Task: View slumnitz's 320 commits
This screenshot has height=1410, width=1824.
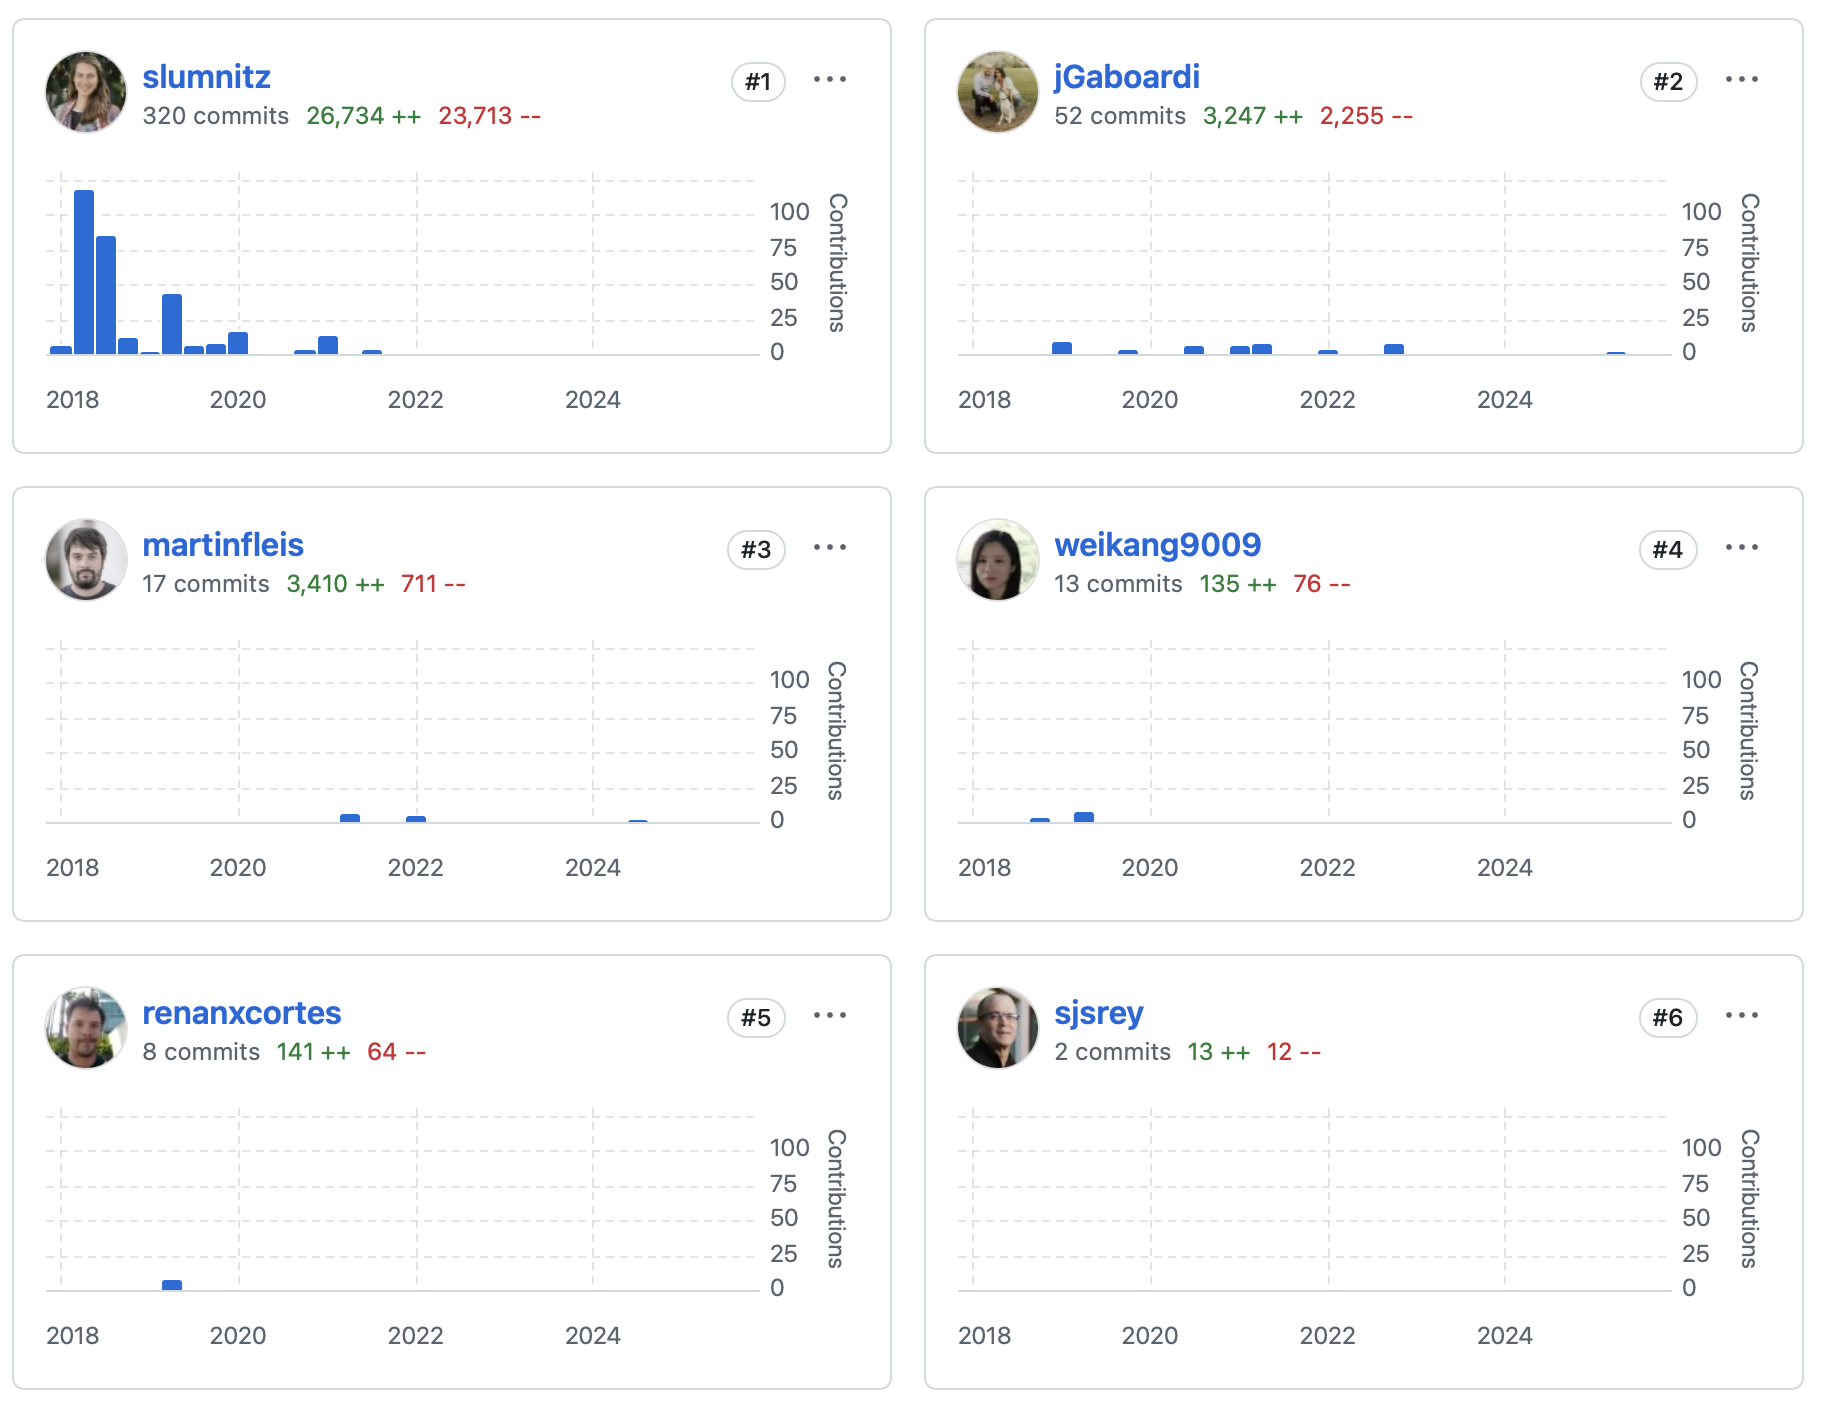Action: tap(215, 116)
